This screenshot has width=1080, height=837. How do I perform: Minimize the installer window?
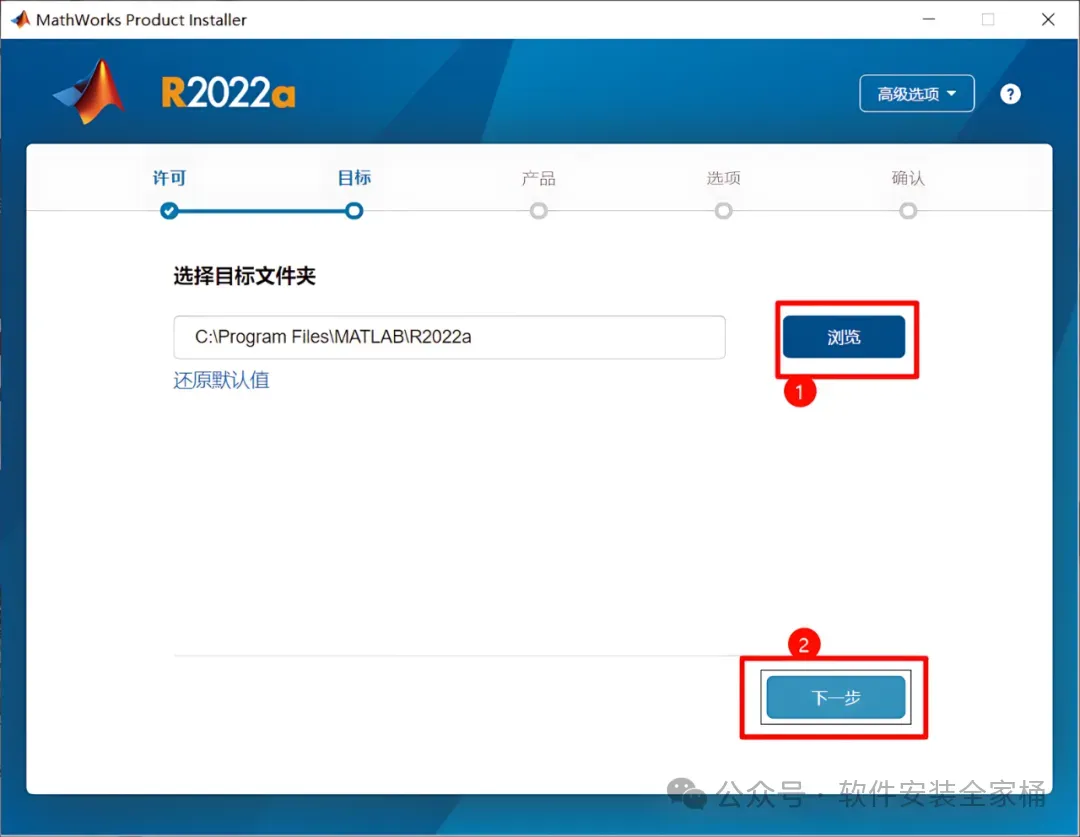click(929, 19)
